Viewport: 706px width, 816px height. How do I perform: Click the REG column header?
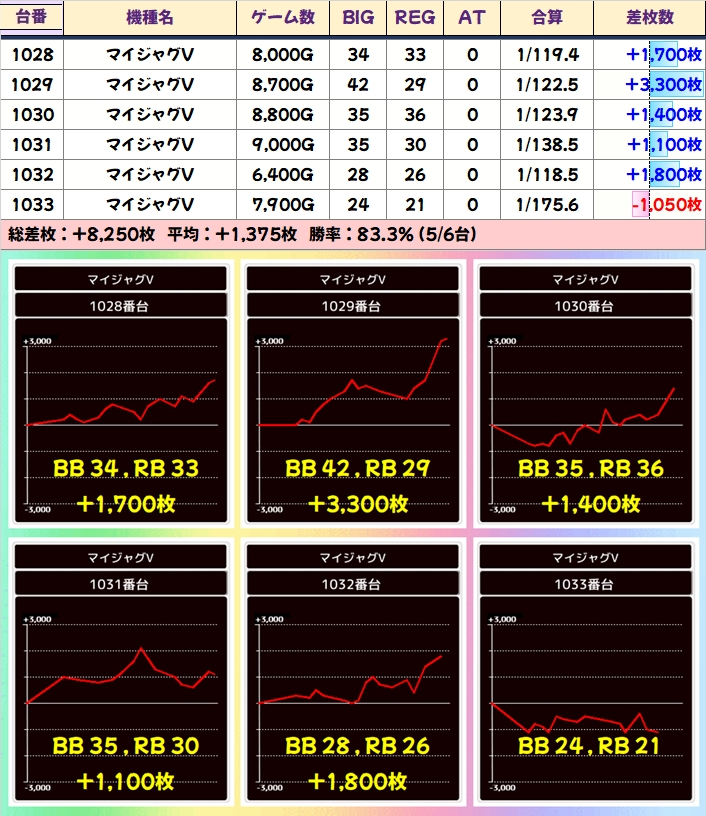pyautogui.click(x=414, y=17)
